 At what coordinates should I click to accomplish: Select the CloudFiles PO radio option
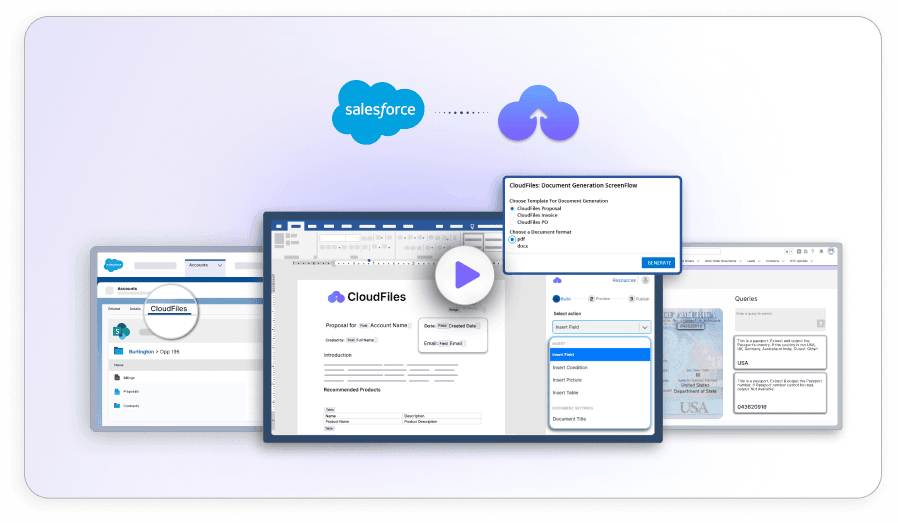pyautogui.click(x=512, y=222)
